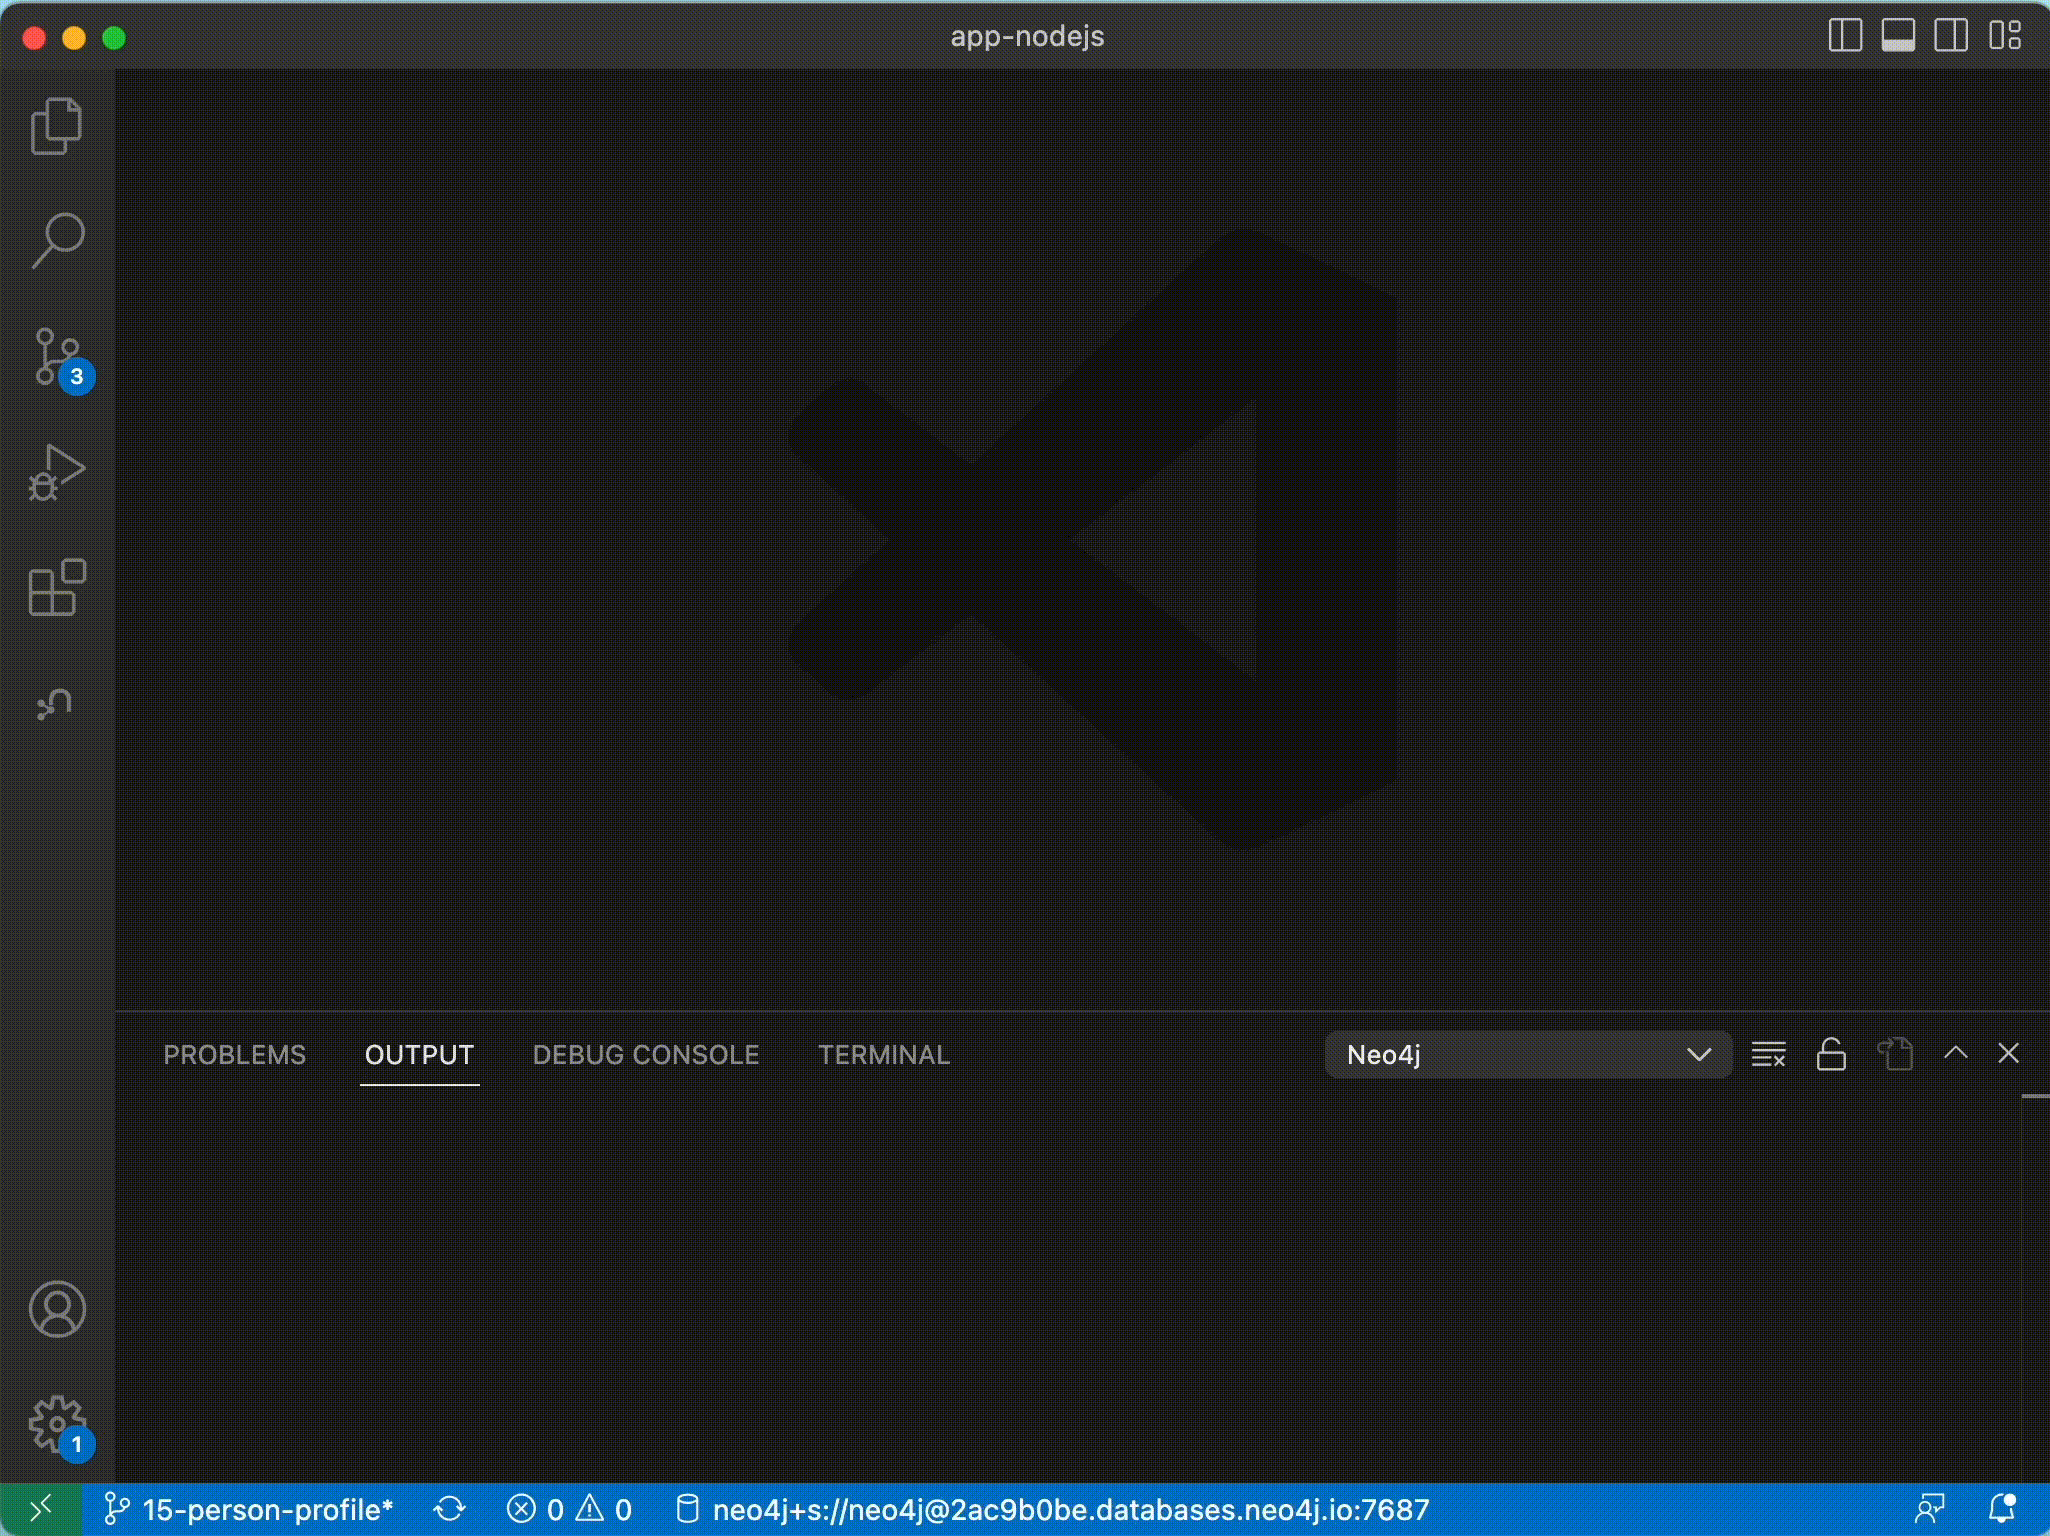The image size is (2050, 1536).
Task: Toggle bottom panel layout icon
Action: click(x=1898, y=36)
